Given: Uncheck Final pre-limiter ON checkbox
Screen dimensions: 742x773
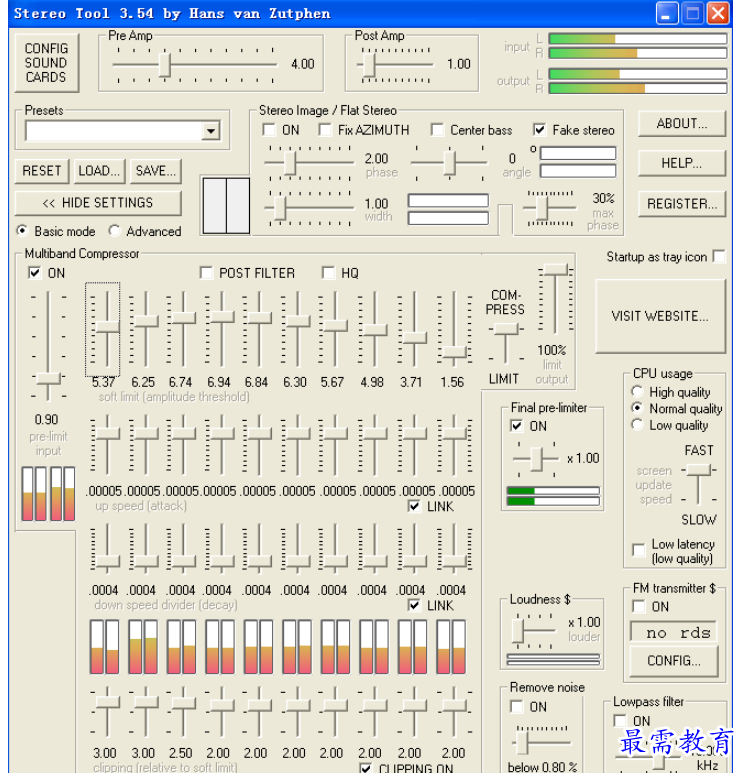Looking at the screenshot, I should click(516, 426).
